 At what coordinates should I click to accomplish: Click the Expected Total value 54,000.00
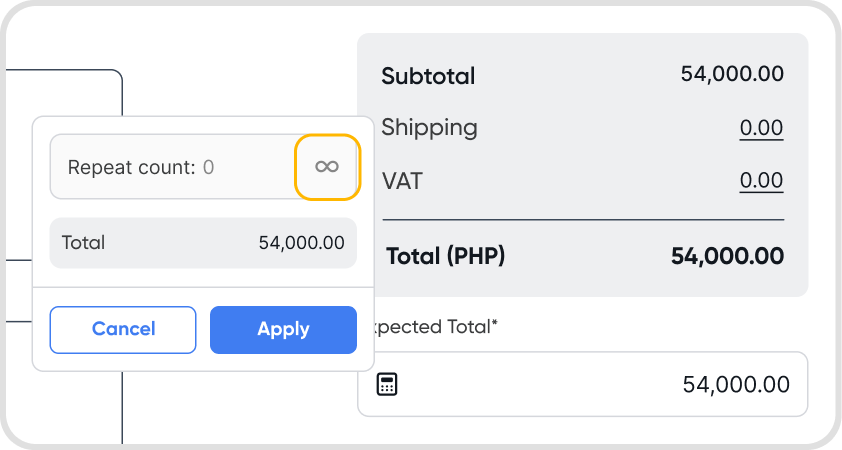[735, 385]
